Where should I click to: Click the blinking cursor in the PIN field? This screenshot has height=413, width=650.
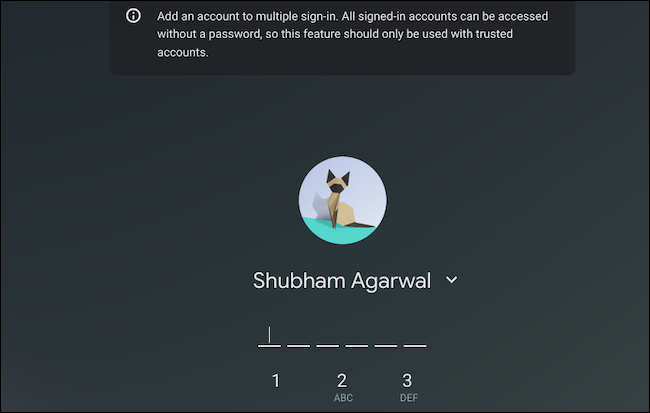(x=269, y=335)
